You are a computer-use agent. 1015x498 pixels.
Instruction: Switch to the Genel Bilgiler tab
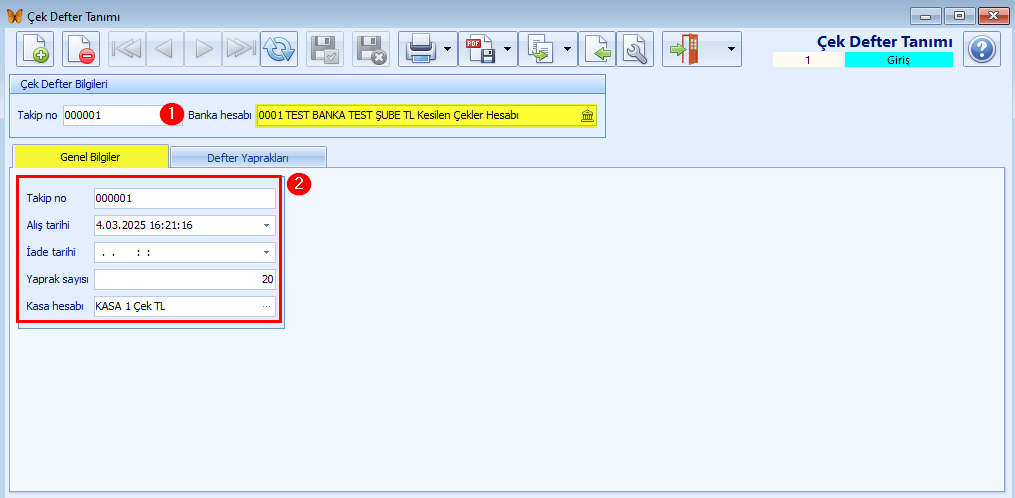pos(91,157)
